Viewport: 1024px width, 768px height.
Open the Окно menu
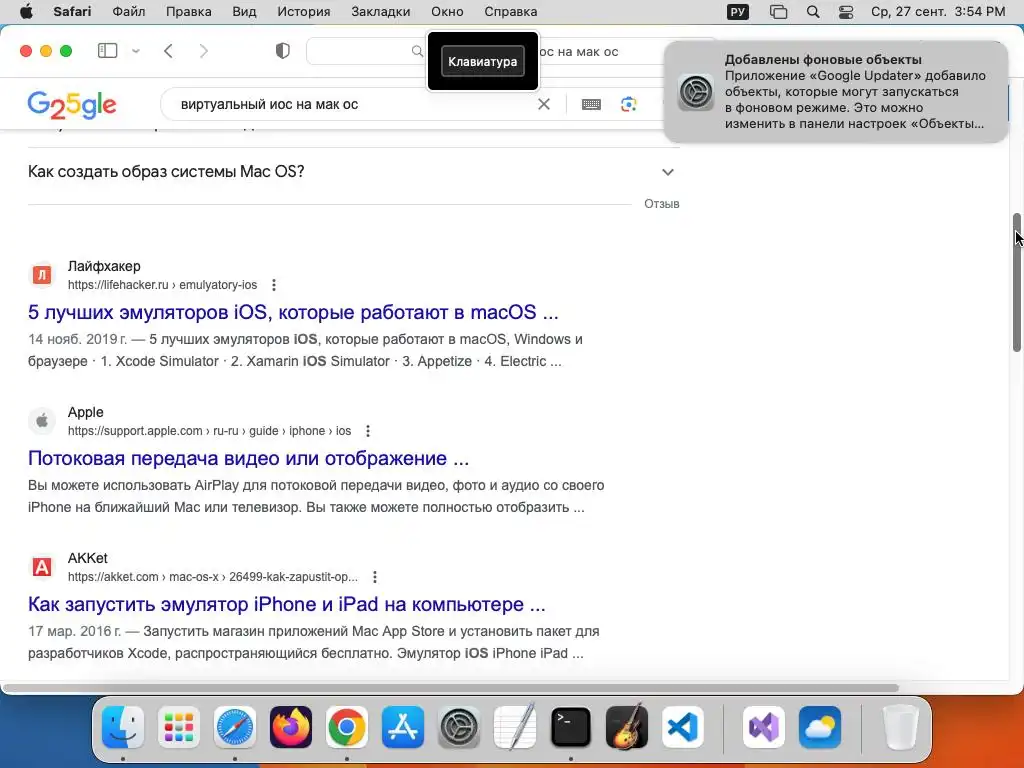(x=447, y=11)
